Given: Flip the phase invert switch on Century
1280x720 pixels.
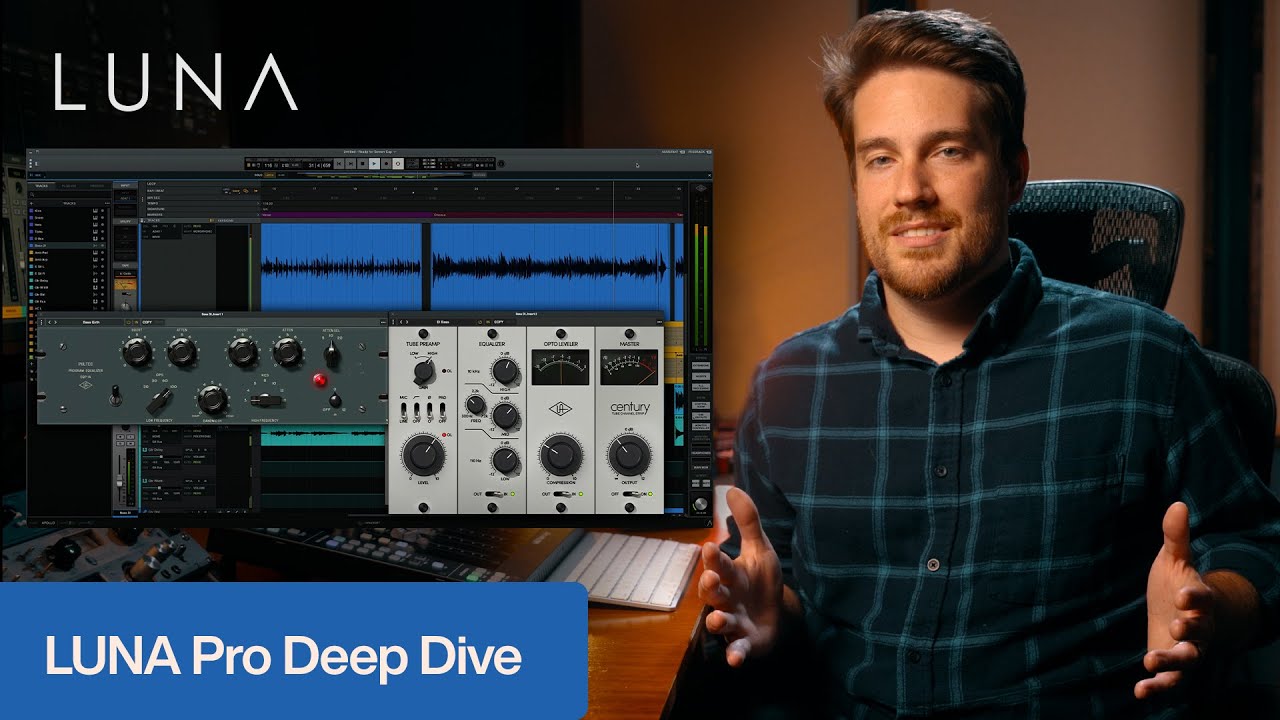Looking at the screenshot, I should click(430, 411).
